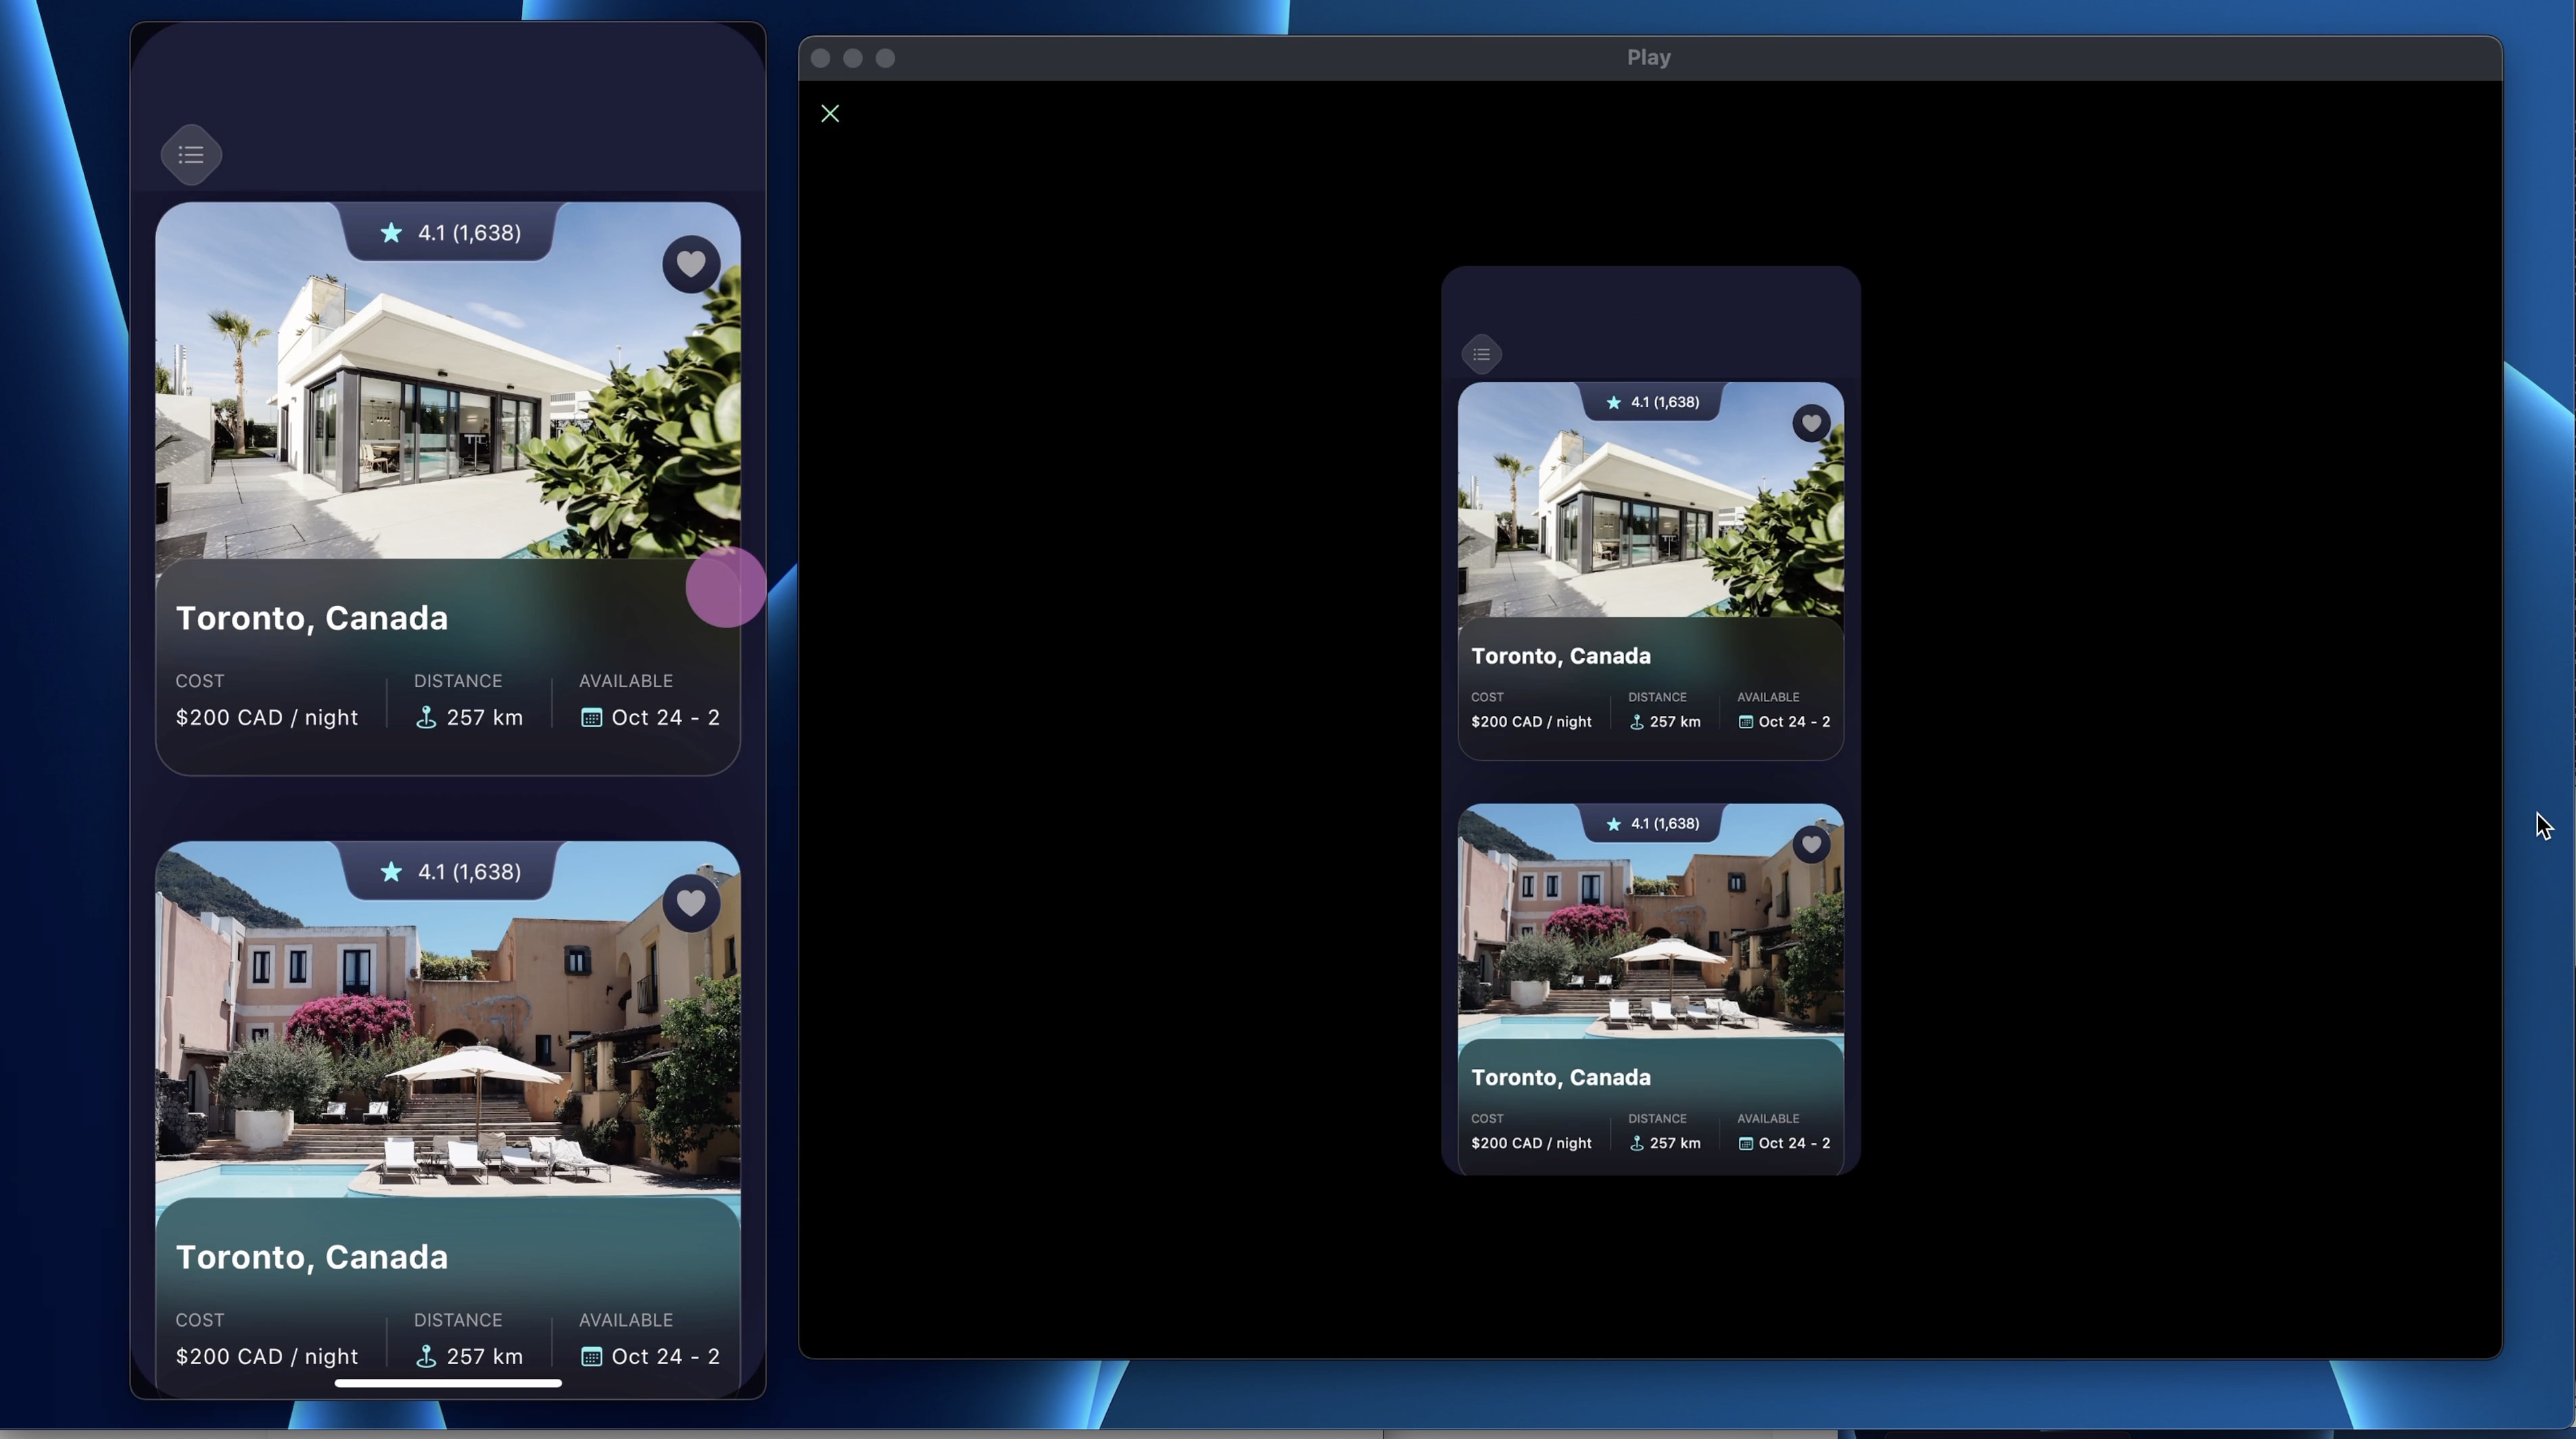Screen dimensions: 2576x1439
Task: Click star rating badge on Play window top card
Action: click(x=1652, y=402)
